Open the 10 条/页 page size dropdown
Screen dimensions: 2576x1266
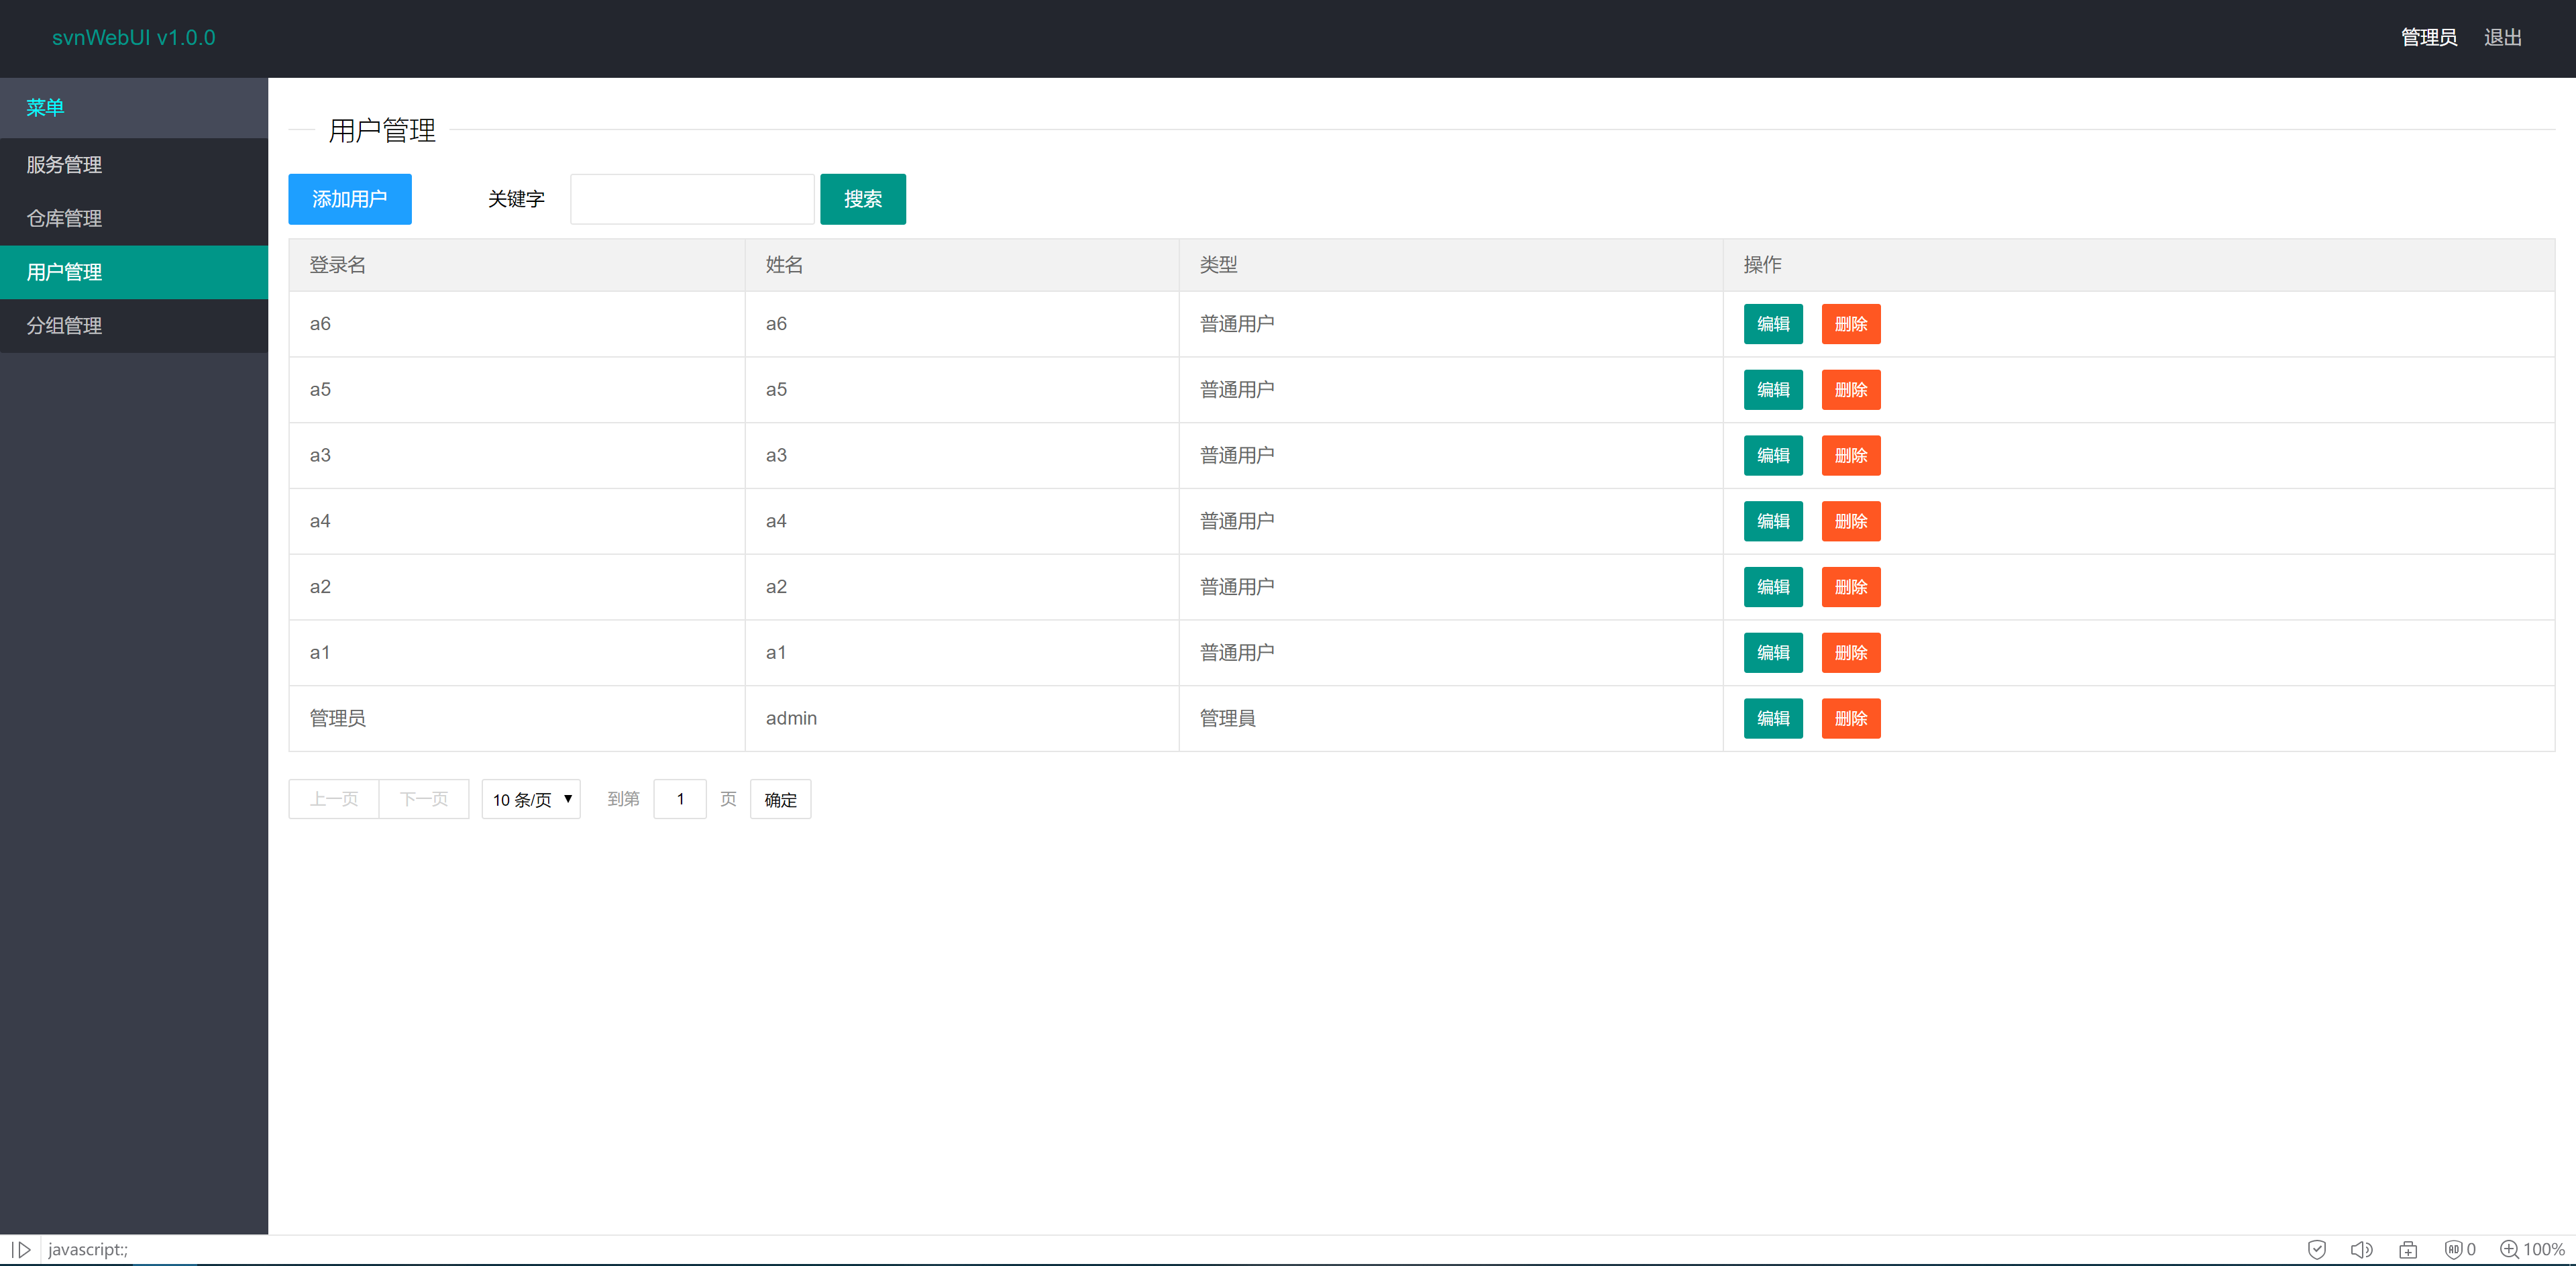coord(530,799)
